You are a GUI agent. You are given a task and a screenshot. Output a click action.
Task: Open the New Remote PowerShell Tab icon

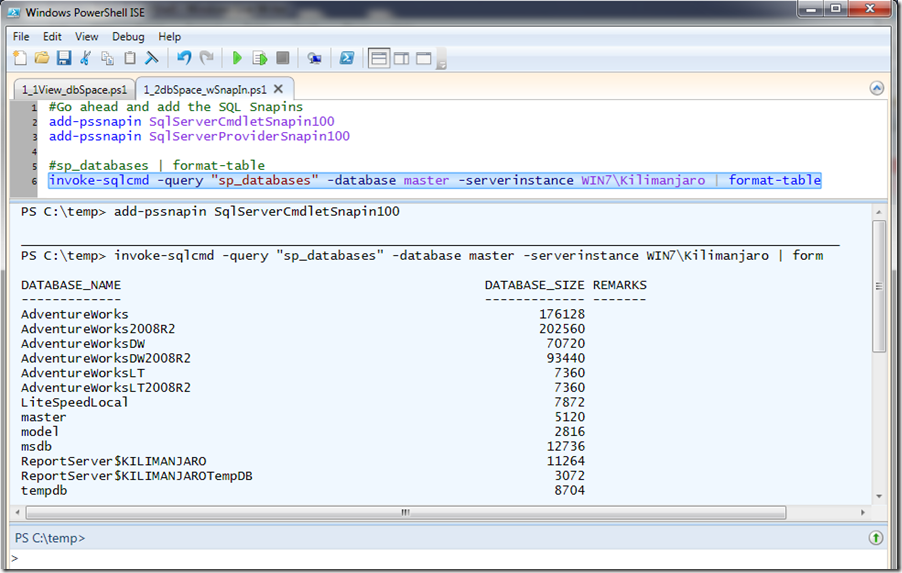315,58
